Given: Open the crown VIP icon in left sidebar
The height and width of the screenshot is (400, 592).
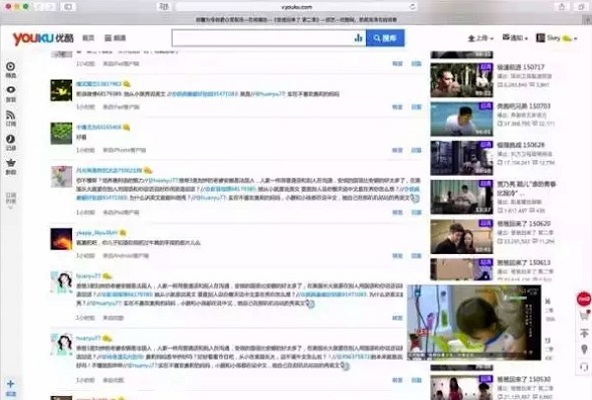Looking at the screenshot, I should click(x=11, y=163).
